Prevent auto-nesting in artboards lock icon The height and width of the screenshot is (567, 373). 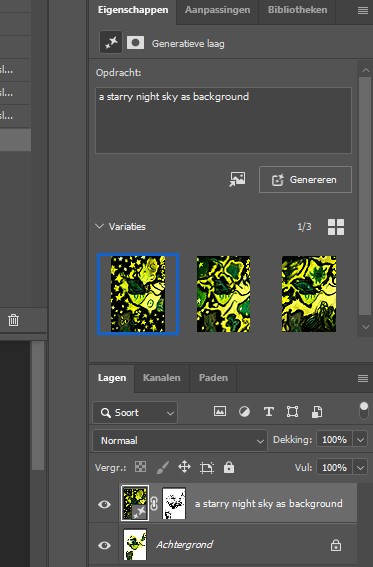tap(207, 468)
